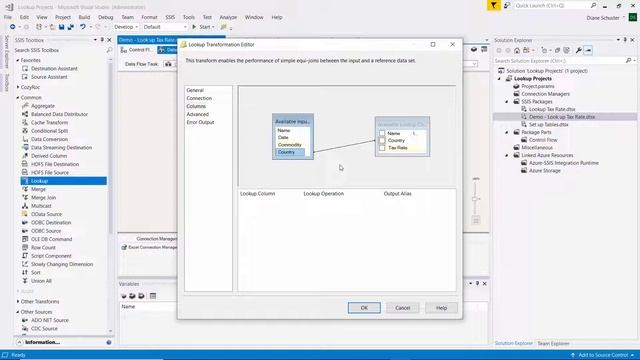The image size is (640, 360).
Task: Select Row Count in toolbox
Action: [x=43, y=247]
